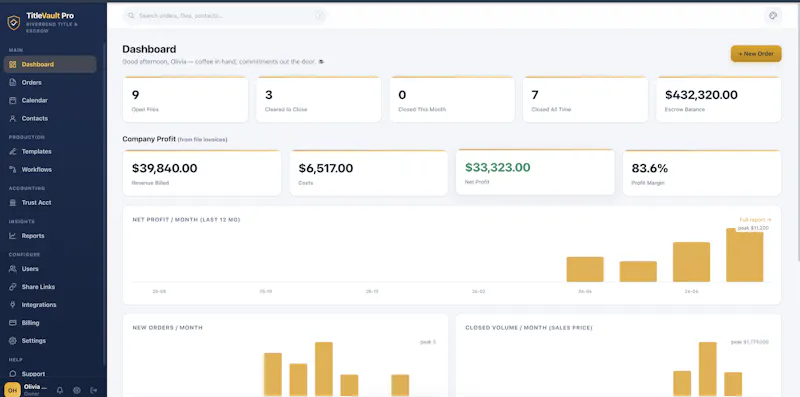This screenshot has width=800, height=397.
Task: Click the Profit Margin 83.6% card
Action: (702, 173)
